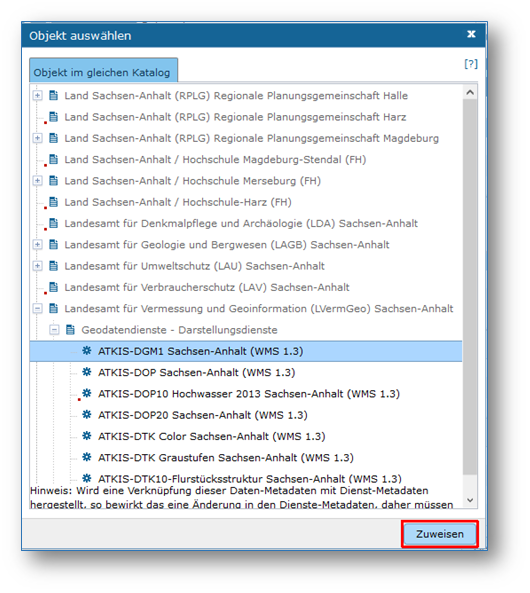Viewport: 530px width, 593px height.
Task: Click document icon of RPLG Planungsgemeinschaft Harz
Action: point(54,116)
